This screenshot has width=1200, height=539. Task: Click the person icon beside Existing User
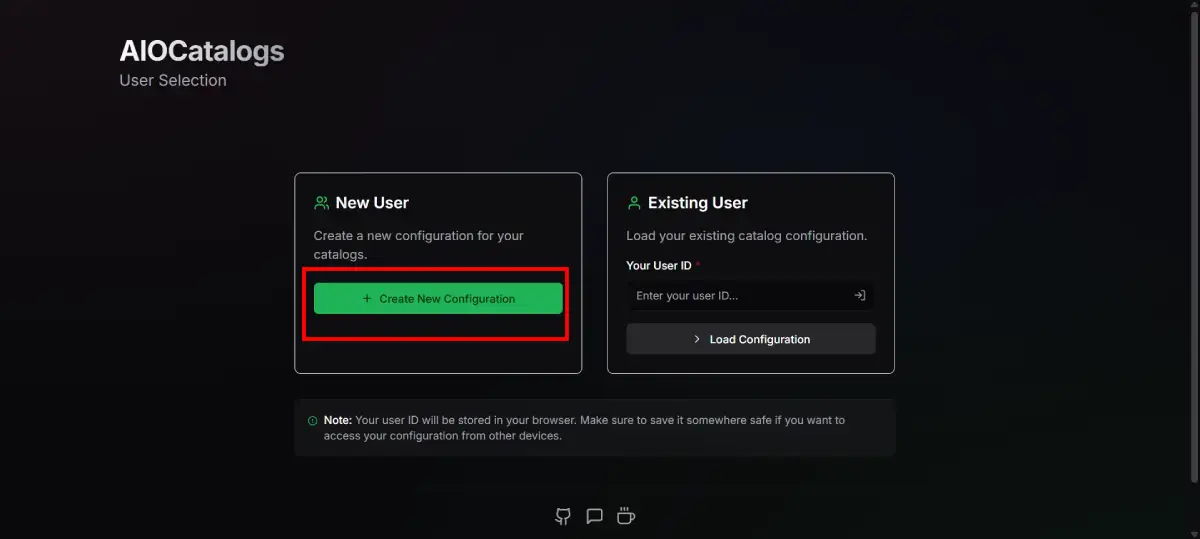(633, 203)
